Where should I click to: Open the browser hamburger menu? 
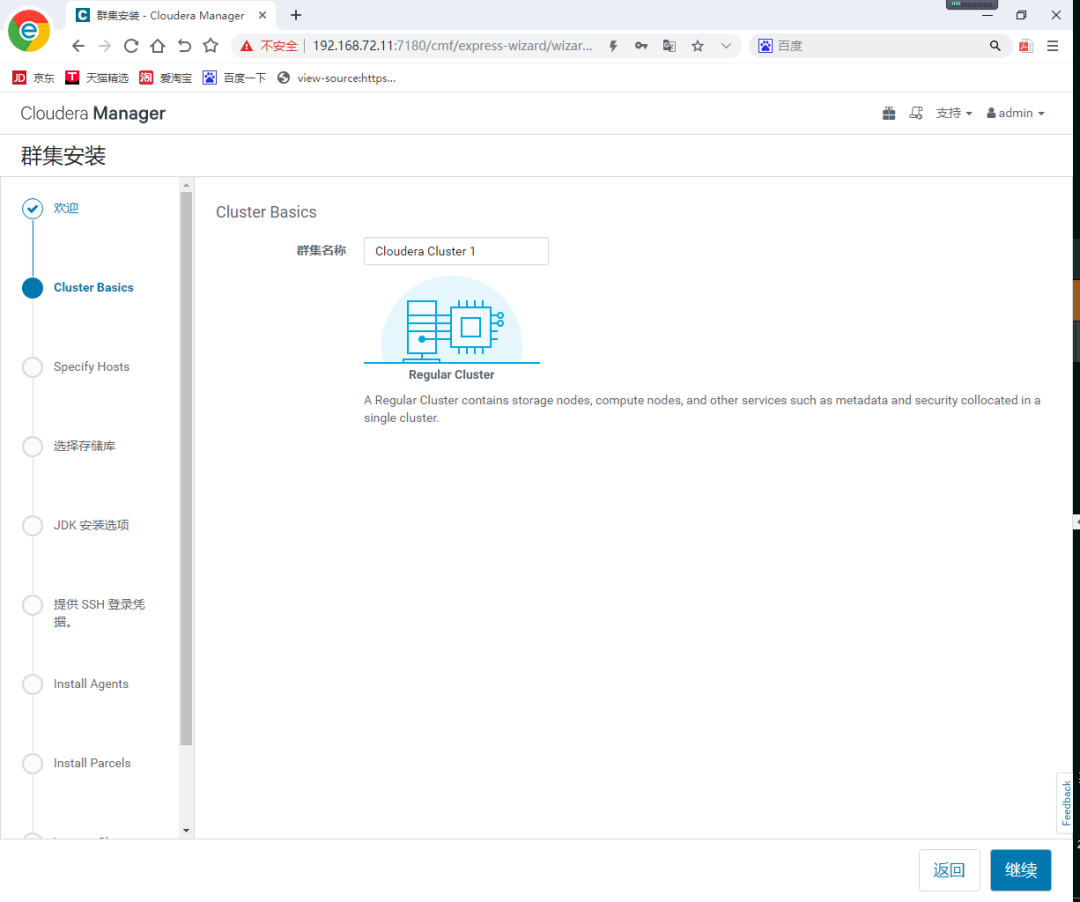click(x=1052, y=46)
